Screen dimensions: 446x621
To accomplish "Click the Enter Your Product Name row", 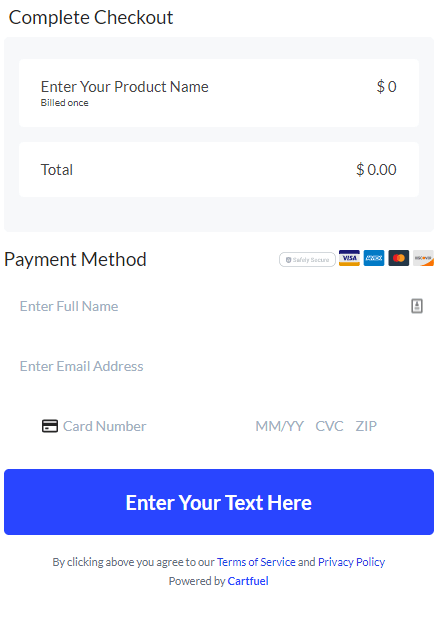I will (x=219, y=93).
